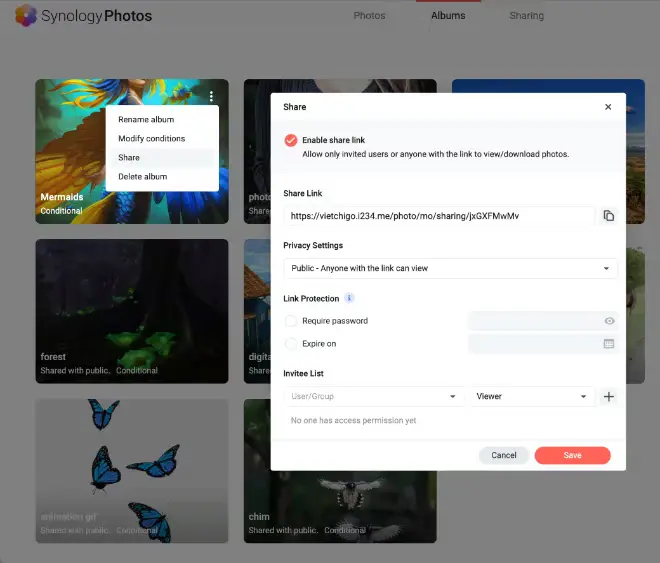
Task: Click the share link URL field
Action: tap(438, 215)
